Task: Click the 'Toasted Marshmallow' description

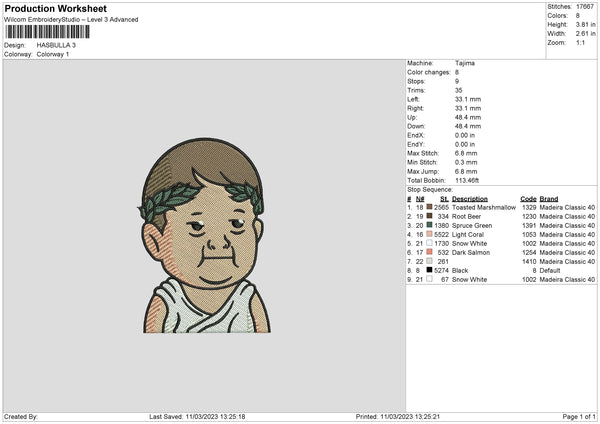Action: coord(484,207)
